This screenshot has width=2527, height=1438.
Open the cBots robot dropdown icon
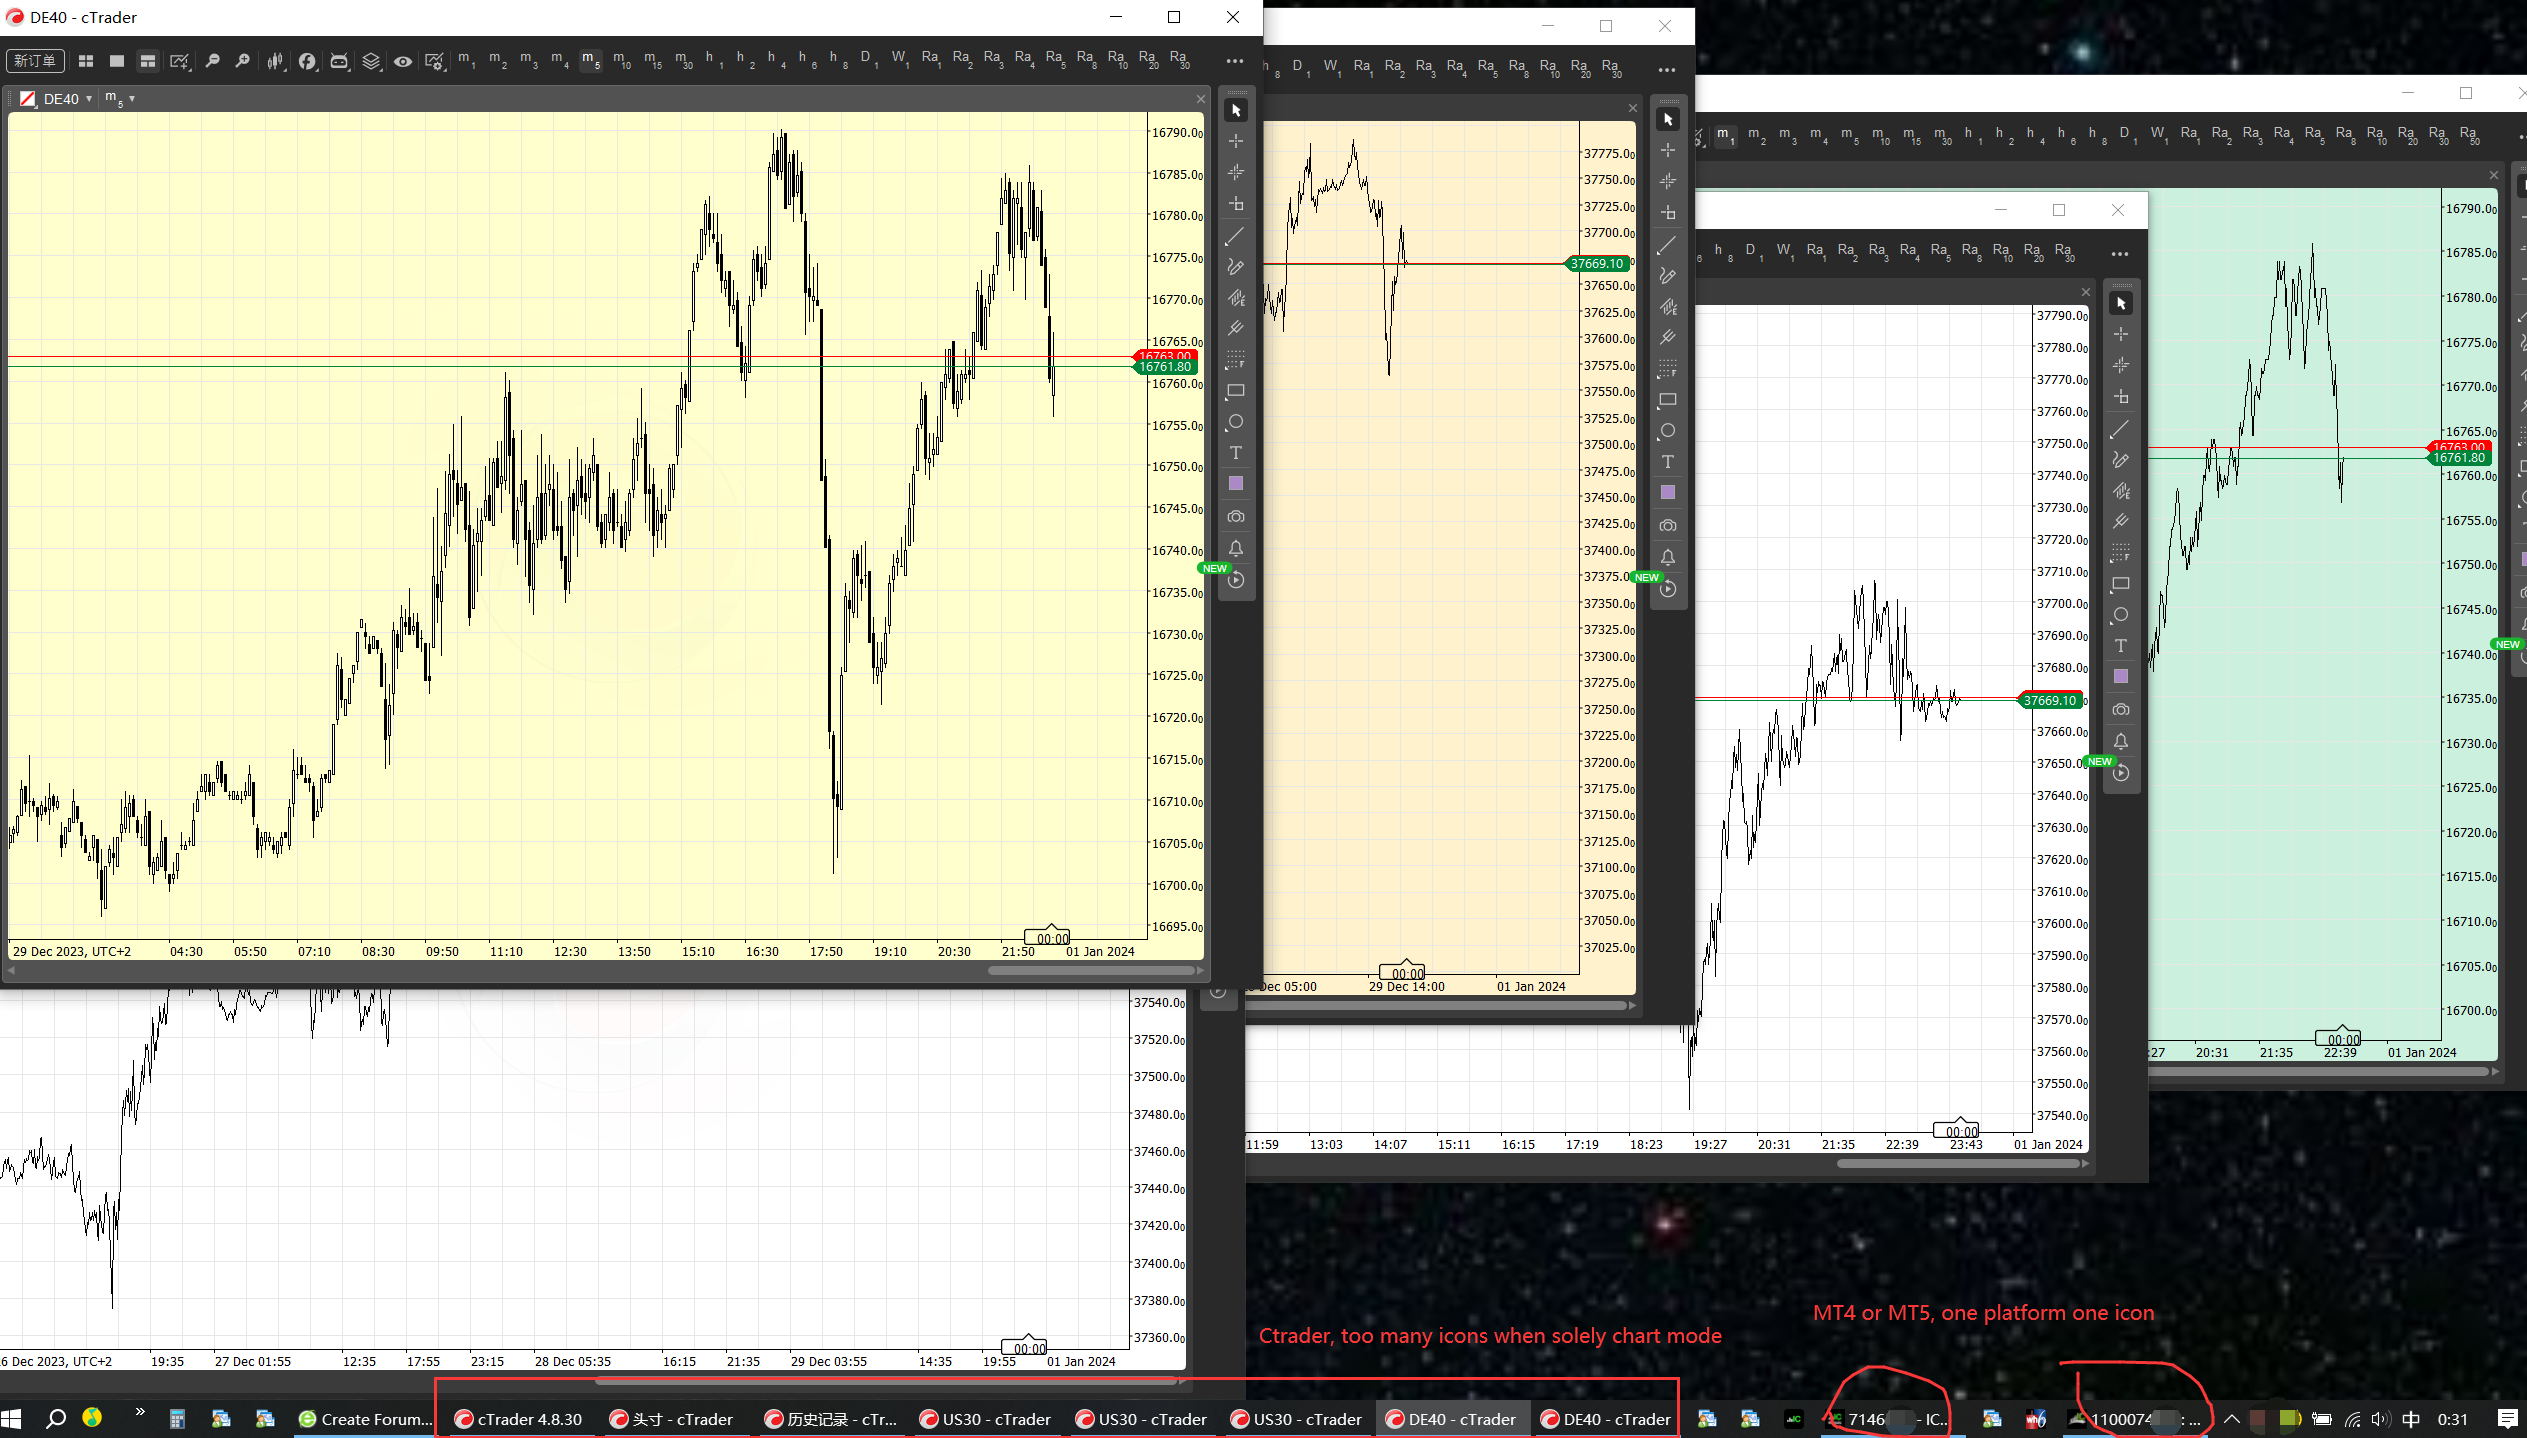pyautogui.click(x=339, y=61)
